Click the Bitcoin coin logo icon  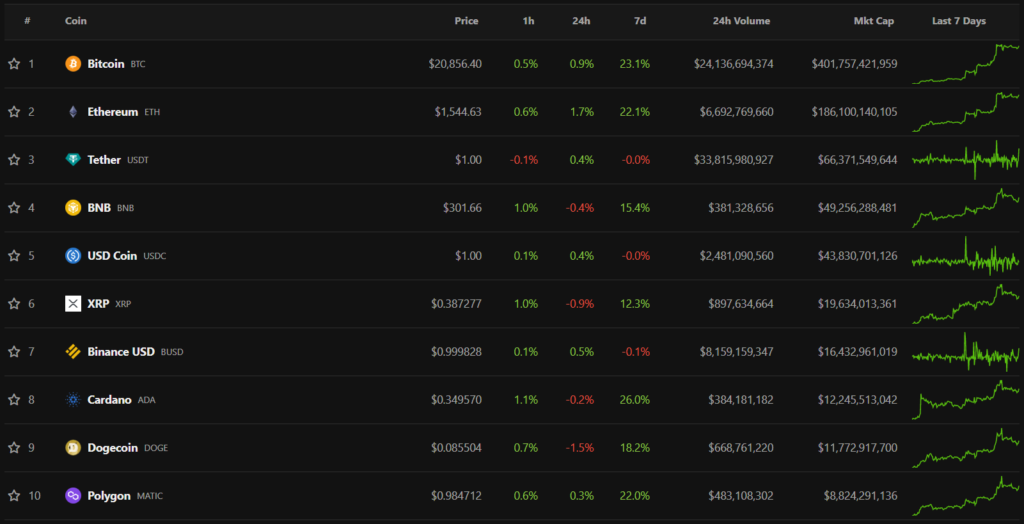point(73,64)
